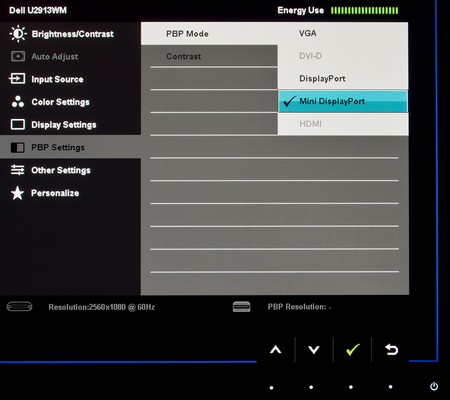The image size is (450, 400).
Task: Select the Color Settings dots icon
Action: (18, 102)
